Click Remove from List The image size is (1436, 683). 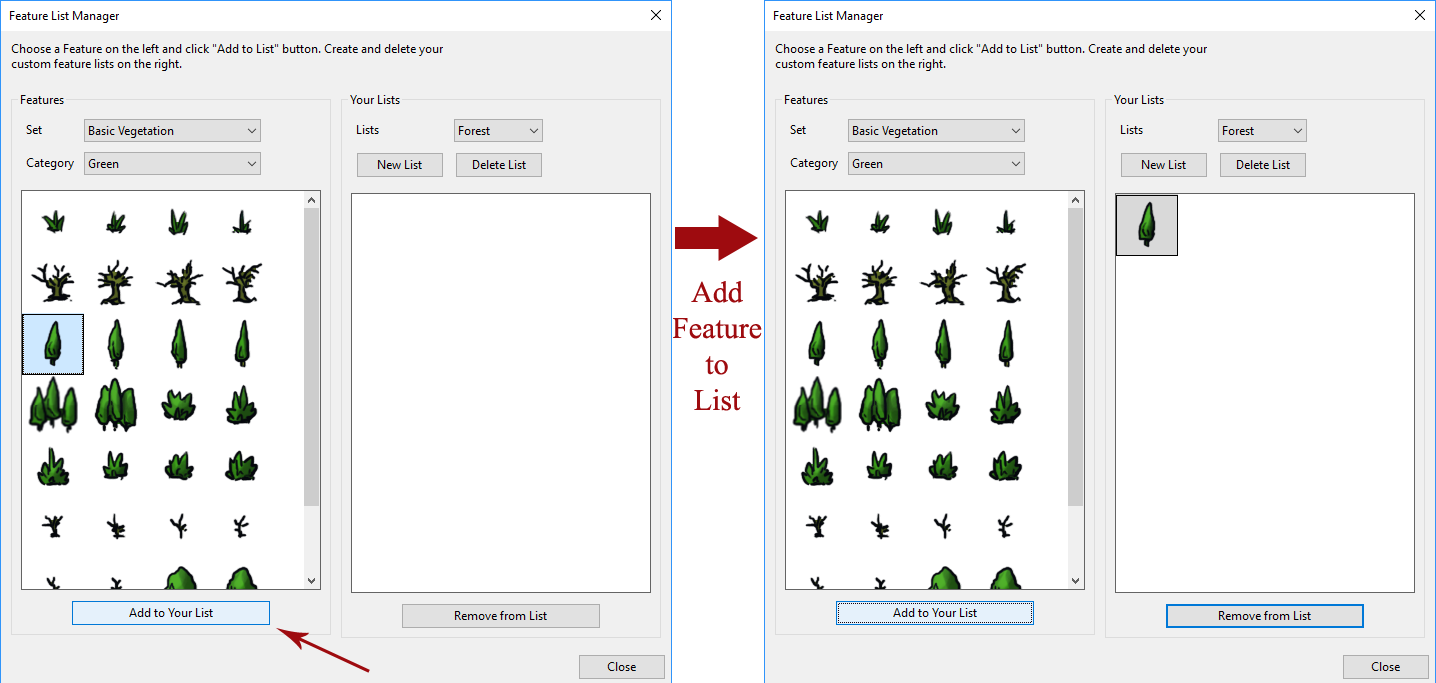point(500,615)
